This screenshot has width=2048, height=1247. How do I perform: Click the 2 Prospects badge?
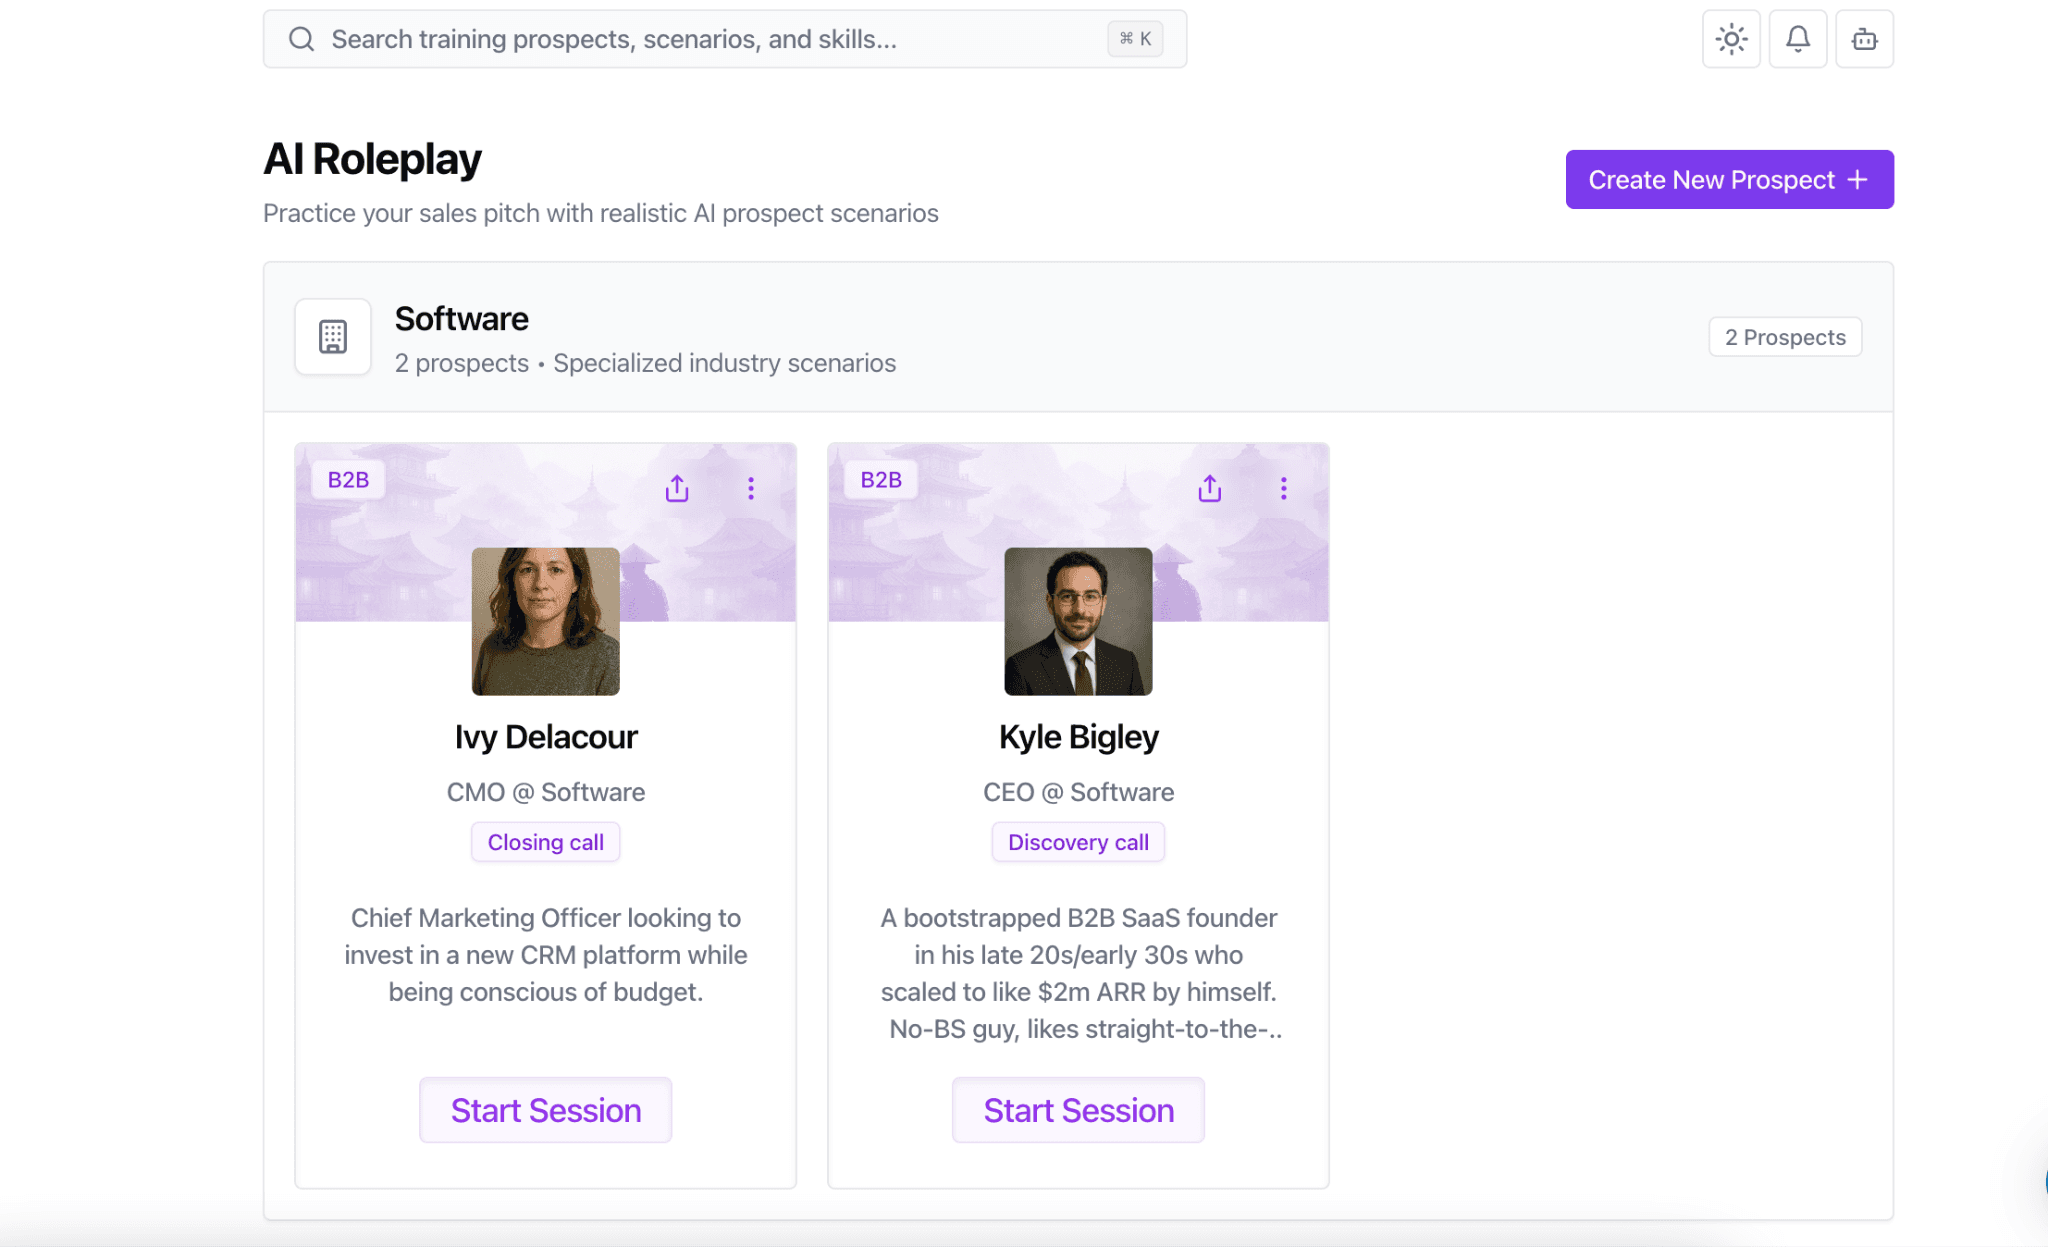coord(1785,337)
